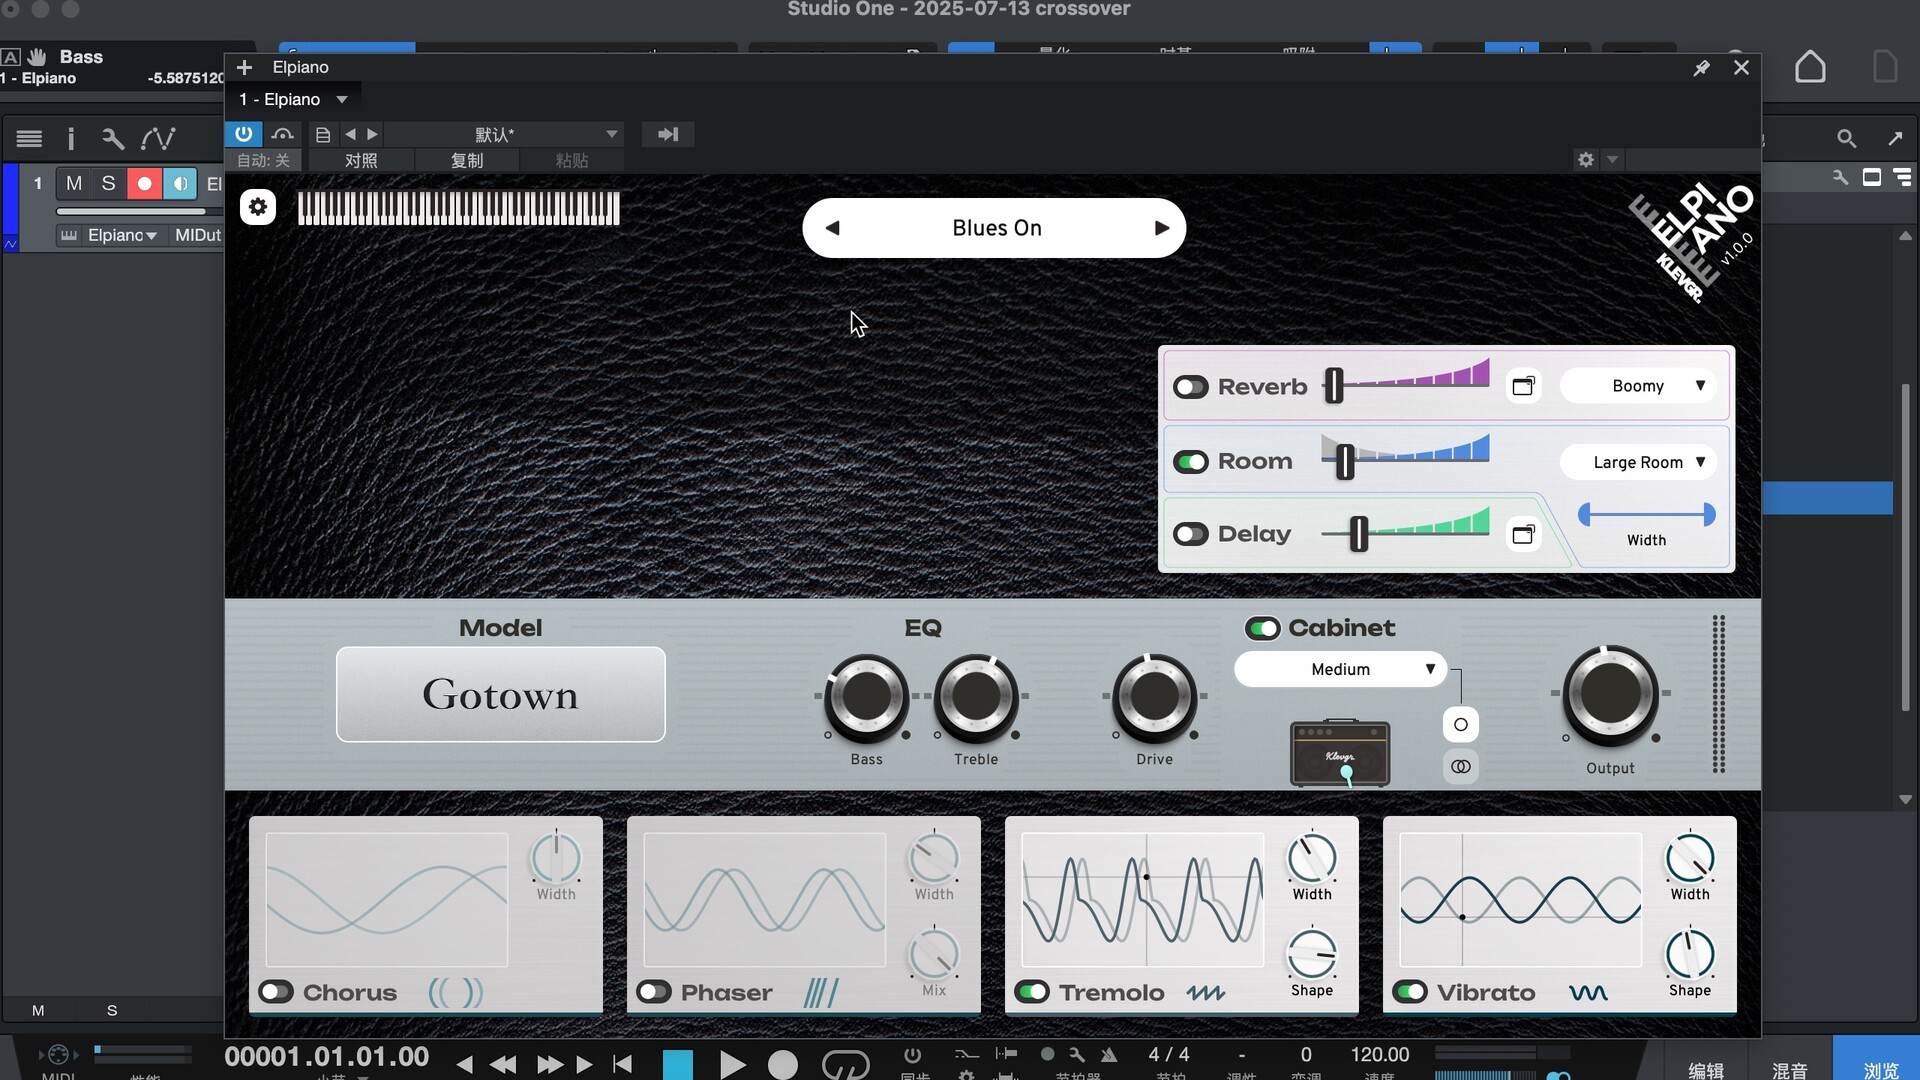
Task: Open track list hamburger icon
Action: click(x=29, y=138)
